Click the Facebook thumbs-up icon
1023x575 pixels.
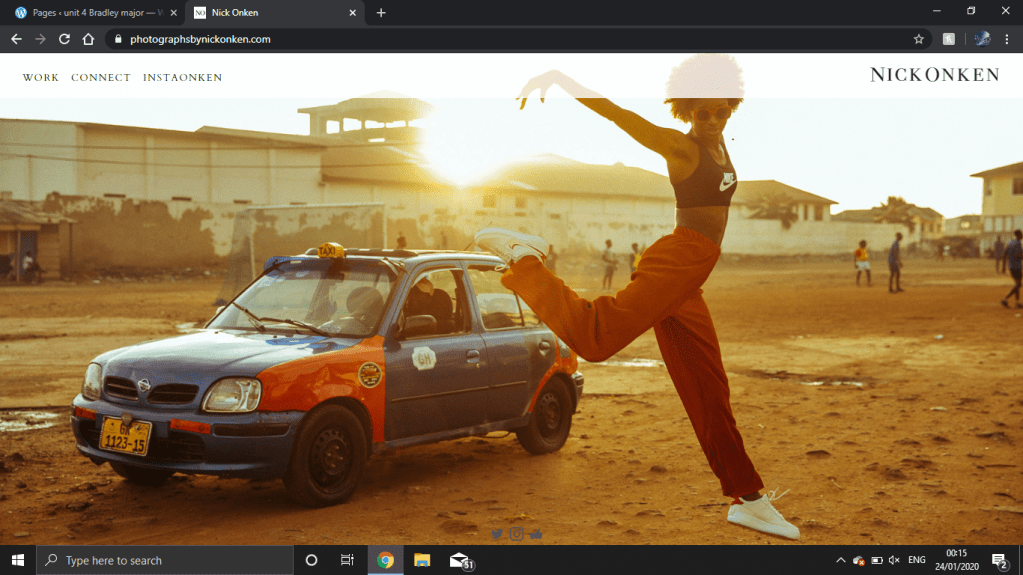pos(536,534)
